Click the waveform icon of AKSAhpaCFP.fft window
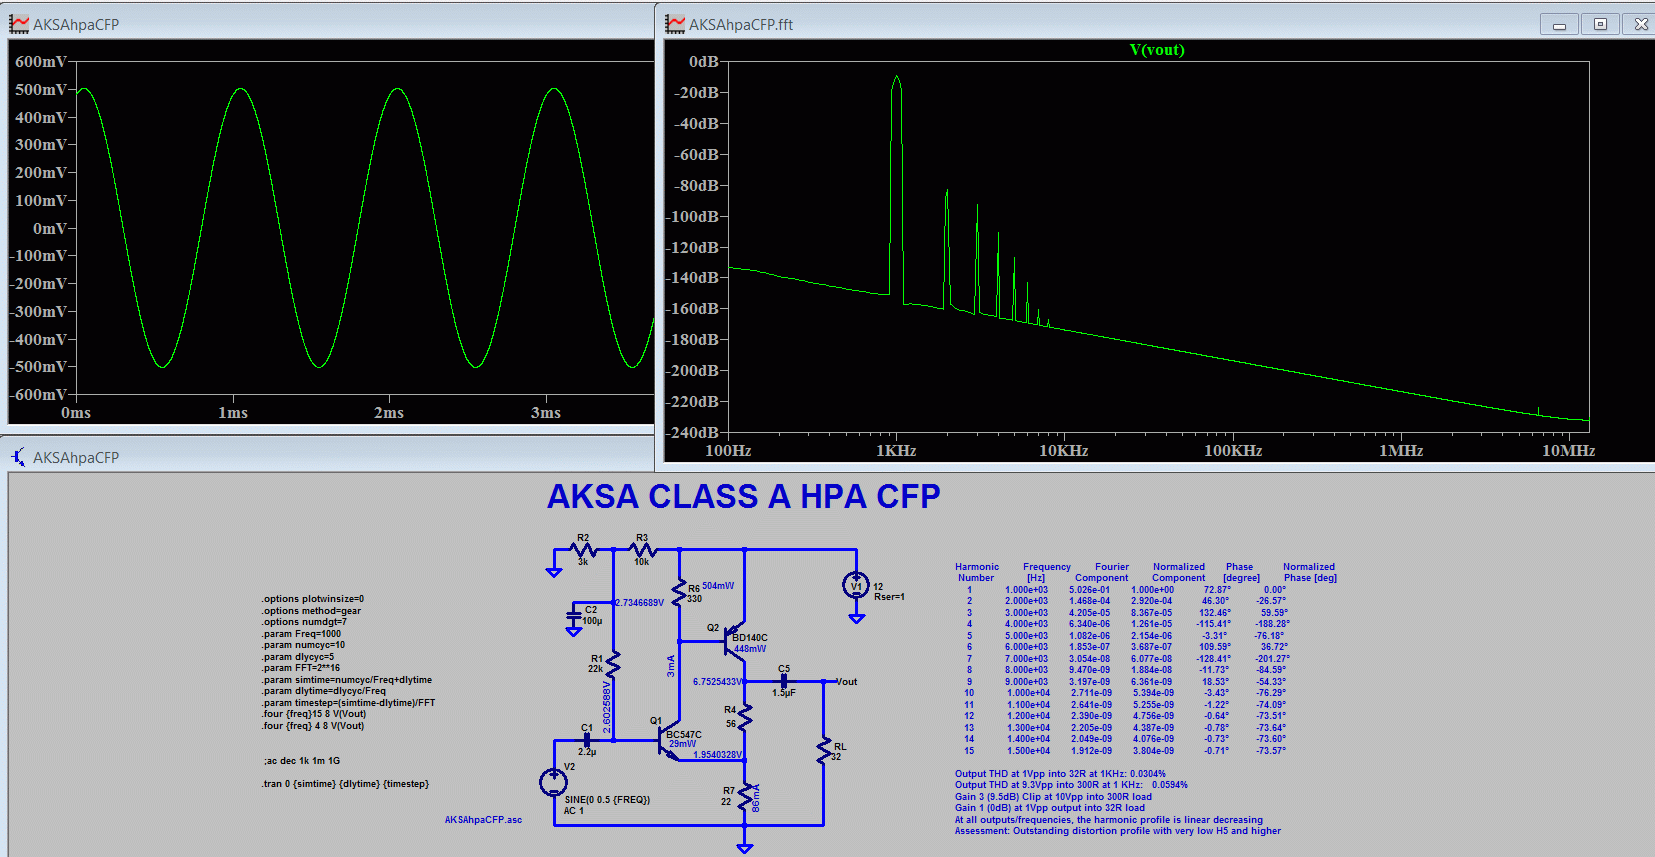This screenshot has width=1655, height=857. (x=675, y=24)
